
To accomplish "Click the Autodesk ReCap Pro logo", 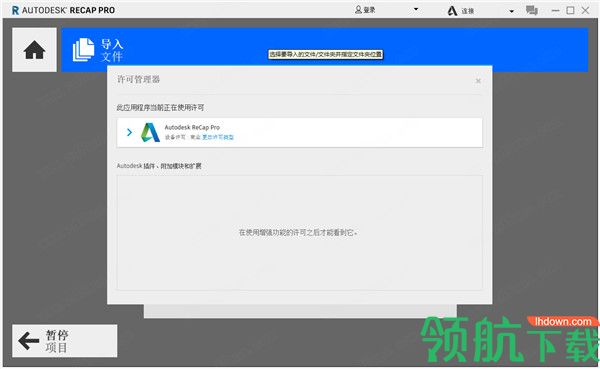I will pyautogui.click(x=150, y=132).
